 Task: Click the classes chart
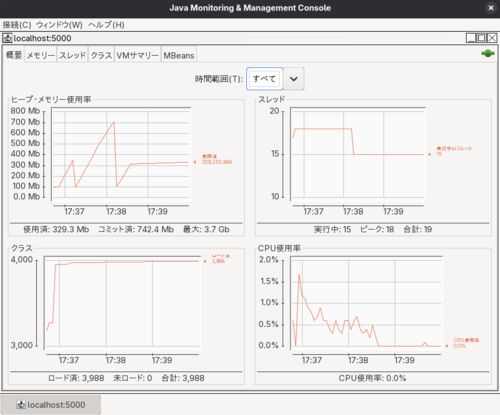pyautogui.click(x=123, y=303)
